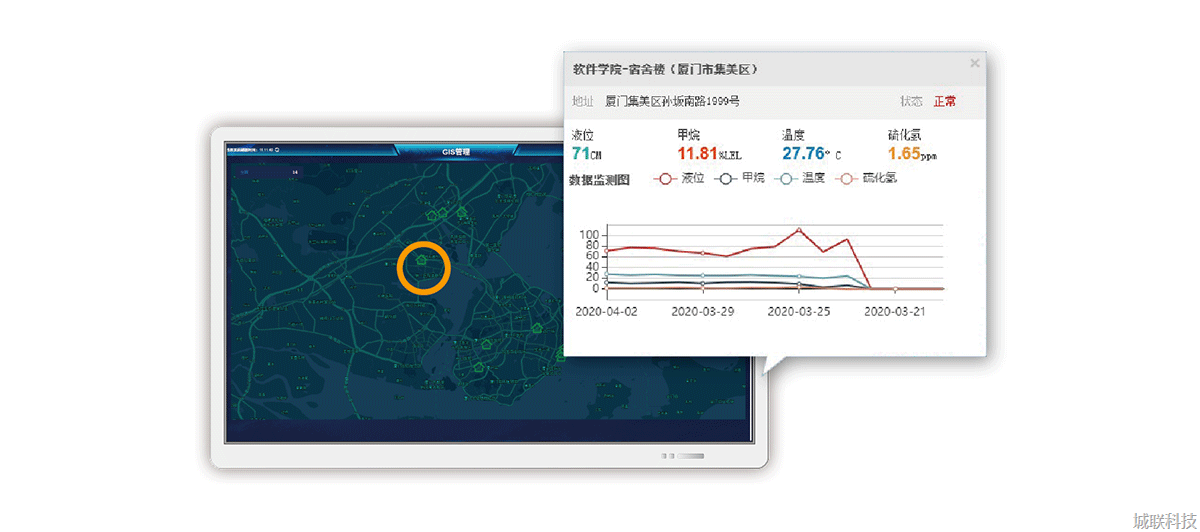Screen dimensions: 1200x532
Task: Click the 2020-03-21 axis date label
Action: tap(895, 312)
